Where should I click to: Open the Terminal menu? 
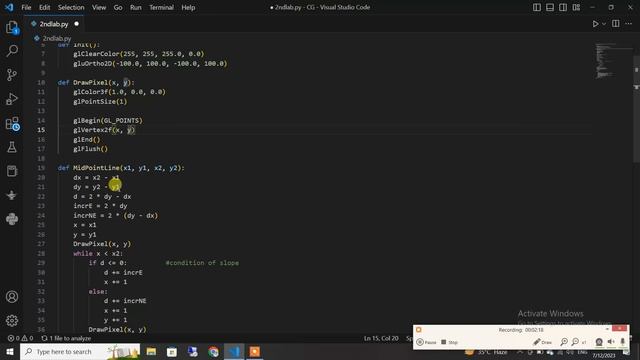click(161, 7)
